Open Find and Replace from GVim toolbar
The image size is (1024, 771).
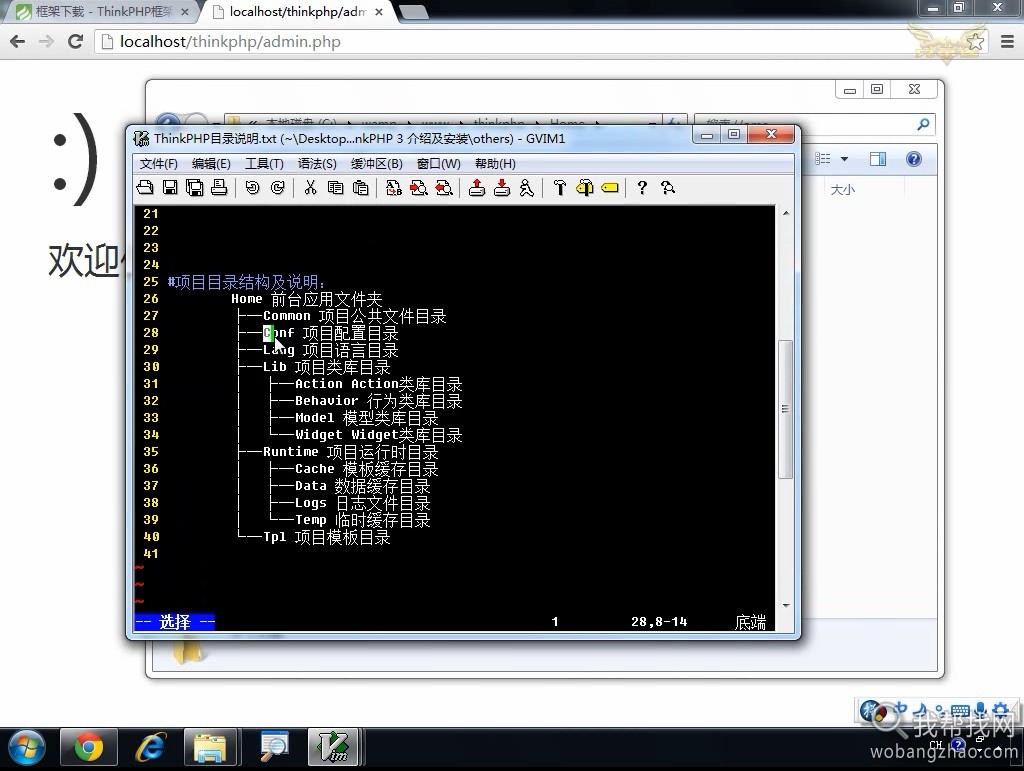[x=393, y=188]
